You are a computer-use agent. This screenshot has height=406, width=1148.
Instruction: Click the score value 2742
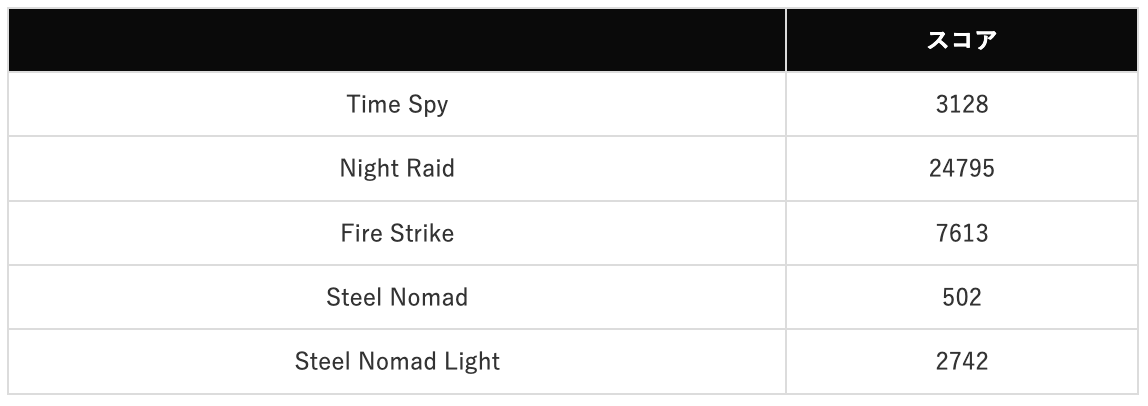click(x=961, y=361)
